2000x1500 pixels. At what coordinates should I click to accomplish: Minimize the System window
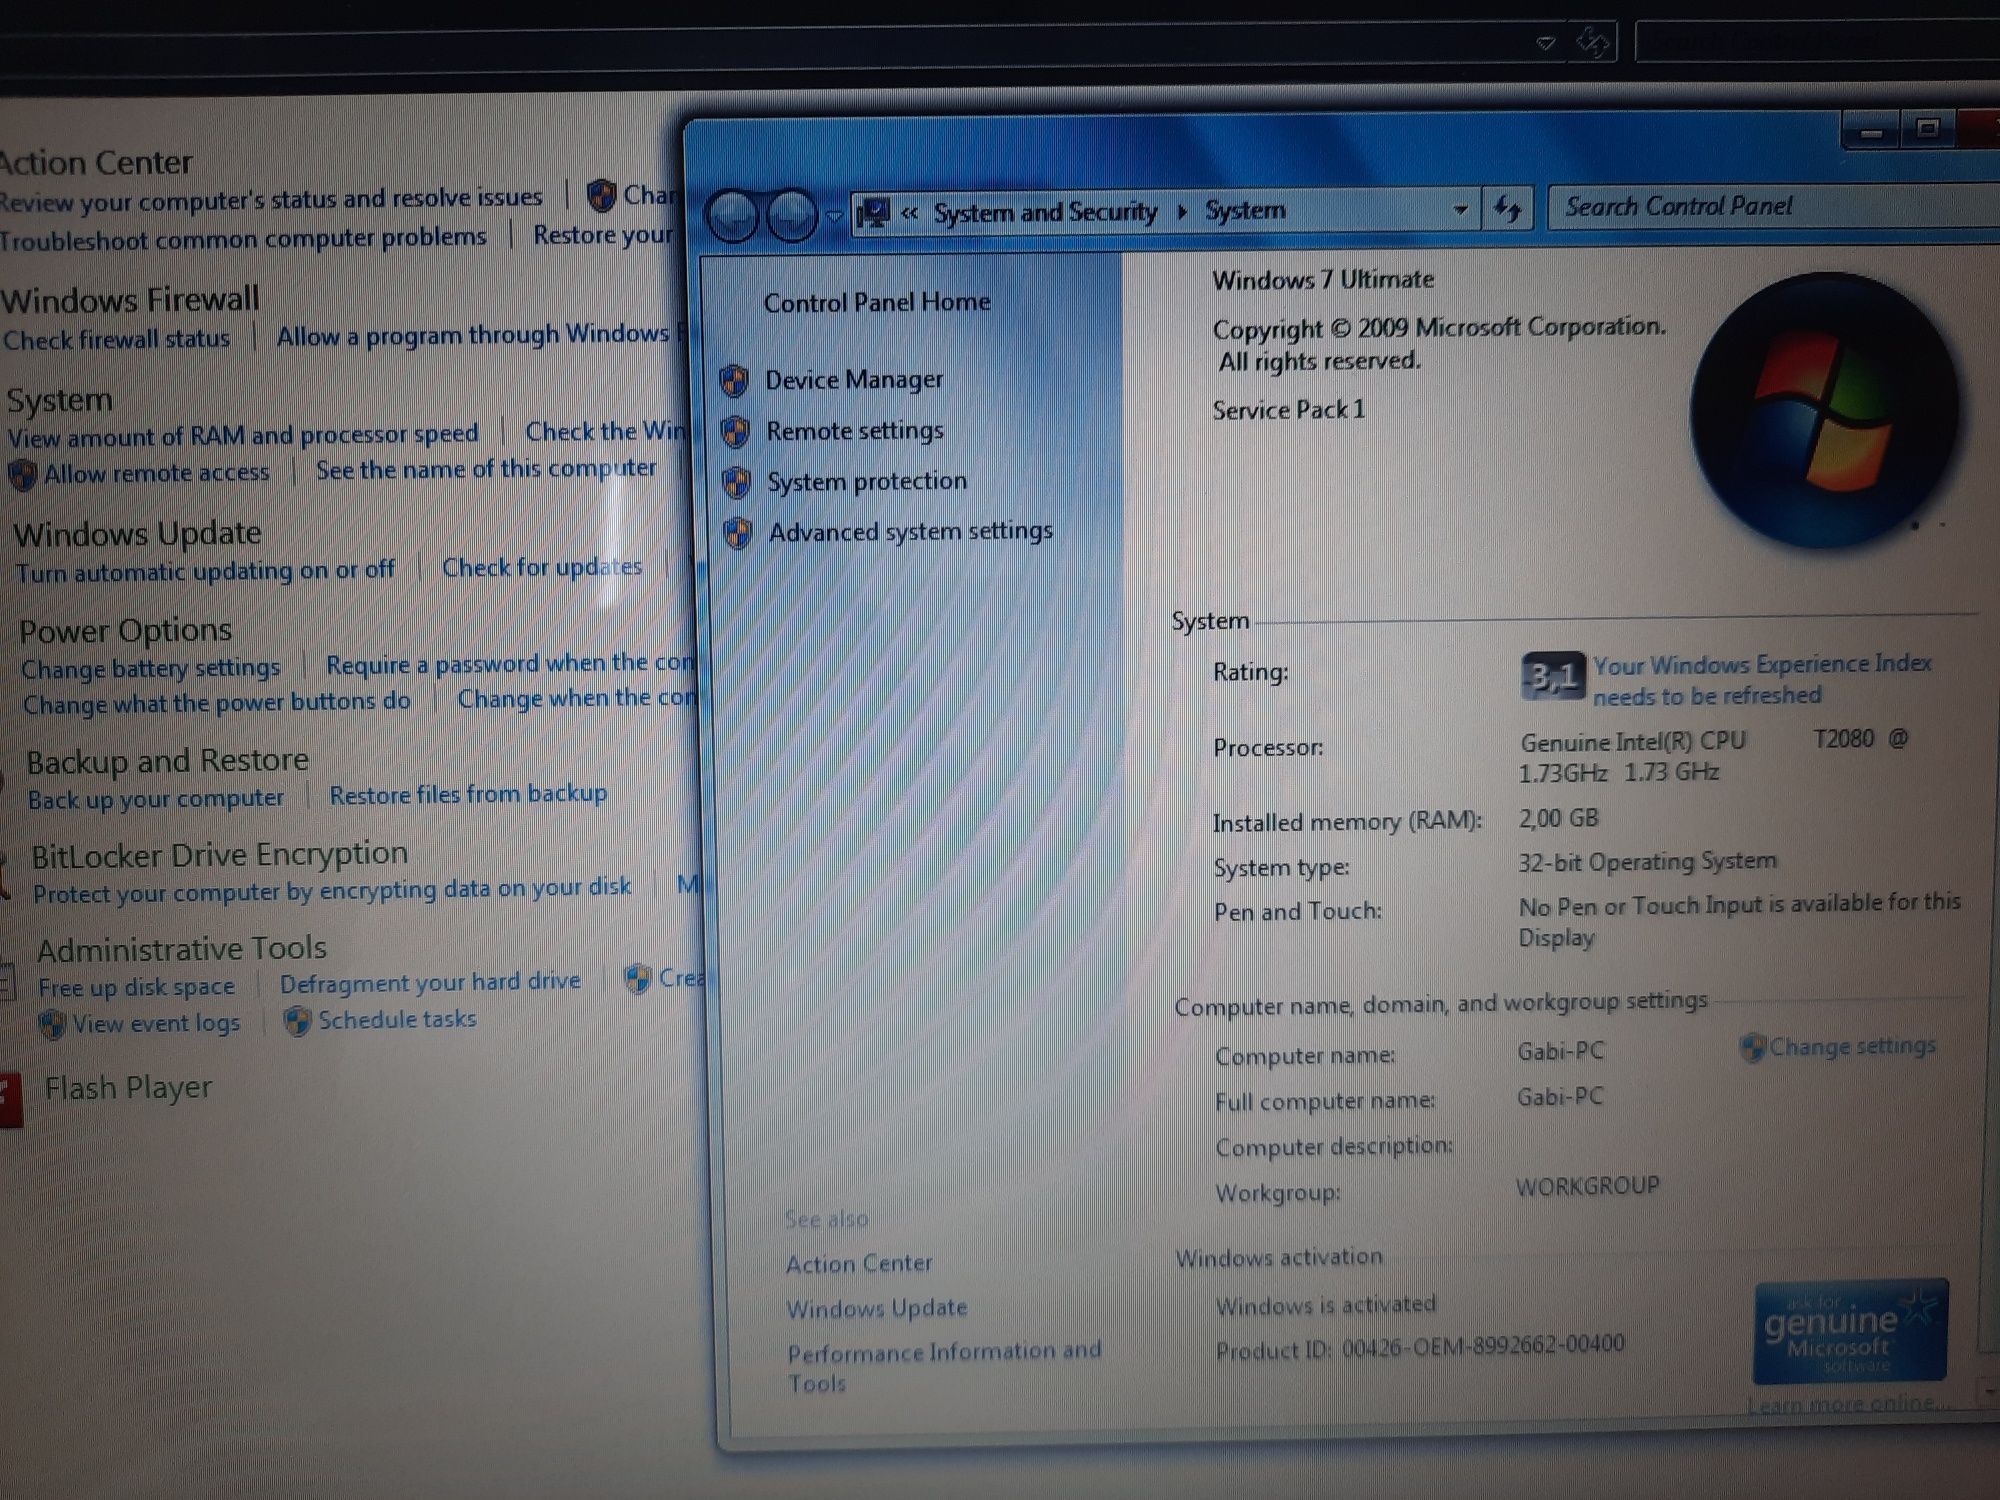tap(1872, 131)
